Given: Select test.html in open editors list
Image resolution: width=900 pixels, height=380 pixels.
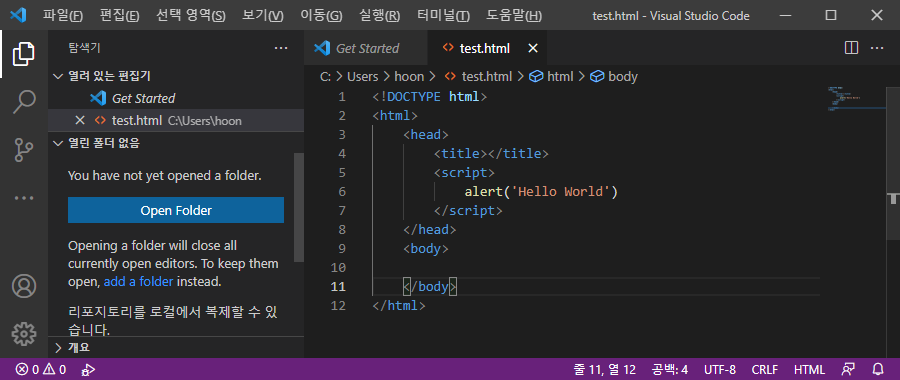Looking at the screenshot, I should pyautogui.click(x=176, y=120).
